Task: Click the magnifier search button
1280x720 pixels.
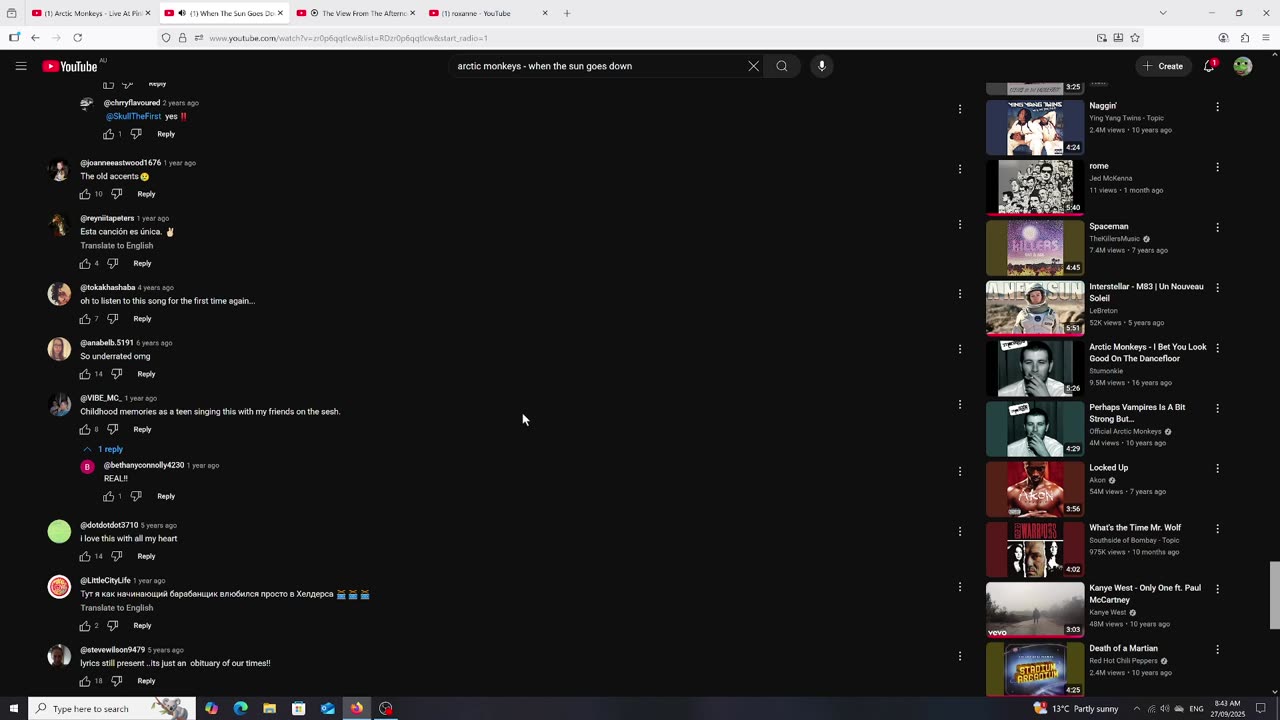Action: [782, 66]
